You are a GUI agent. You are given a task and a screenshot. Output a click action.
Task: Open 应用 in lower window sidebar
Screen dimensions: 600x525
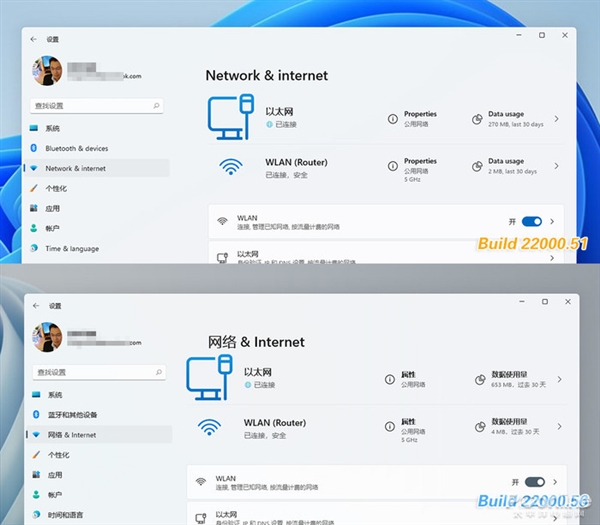[x=99, y=475]
